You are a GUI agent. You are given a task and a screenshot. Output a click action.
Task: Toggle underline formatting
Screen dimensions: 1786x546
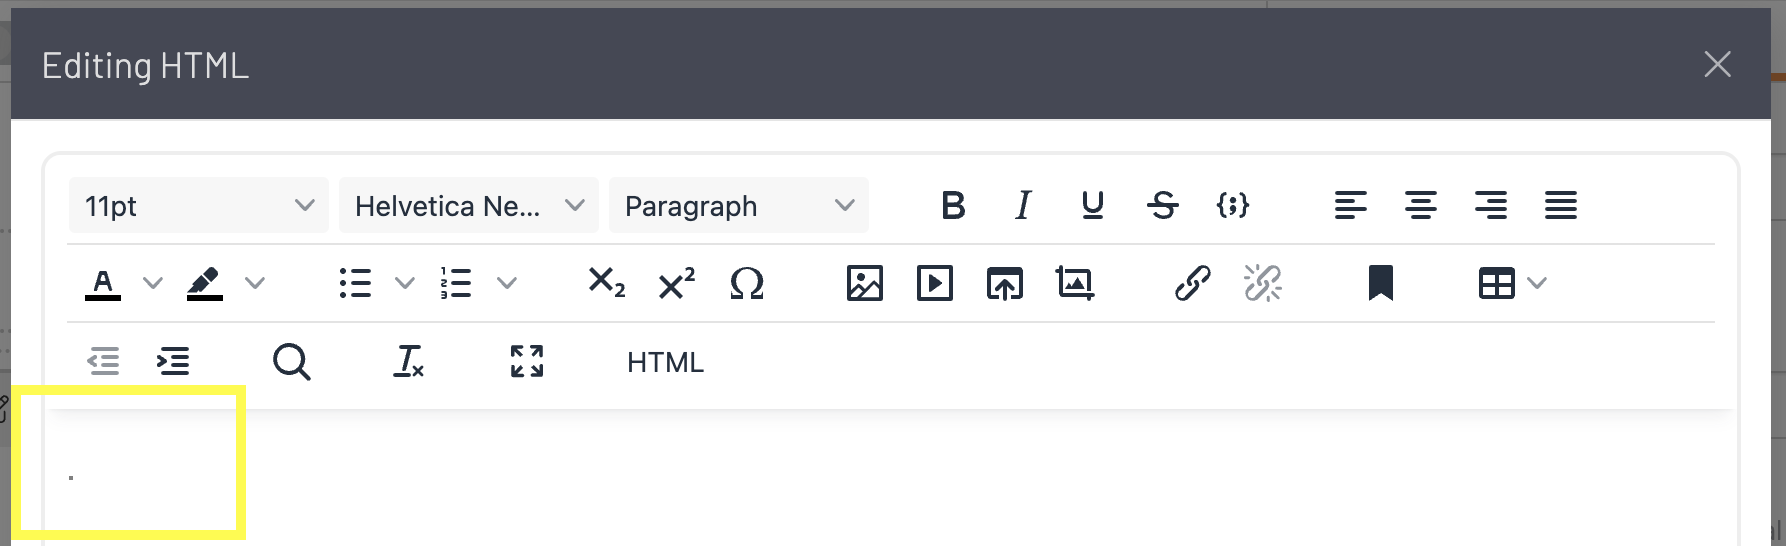click(1092, 206)
